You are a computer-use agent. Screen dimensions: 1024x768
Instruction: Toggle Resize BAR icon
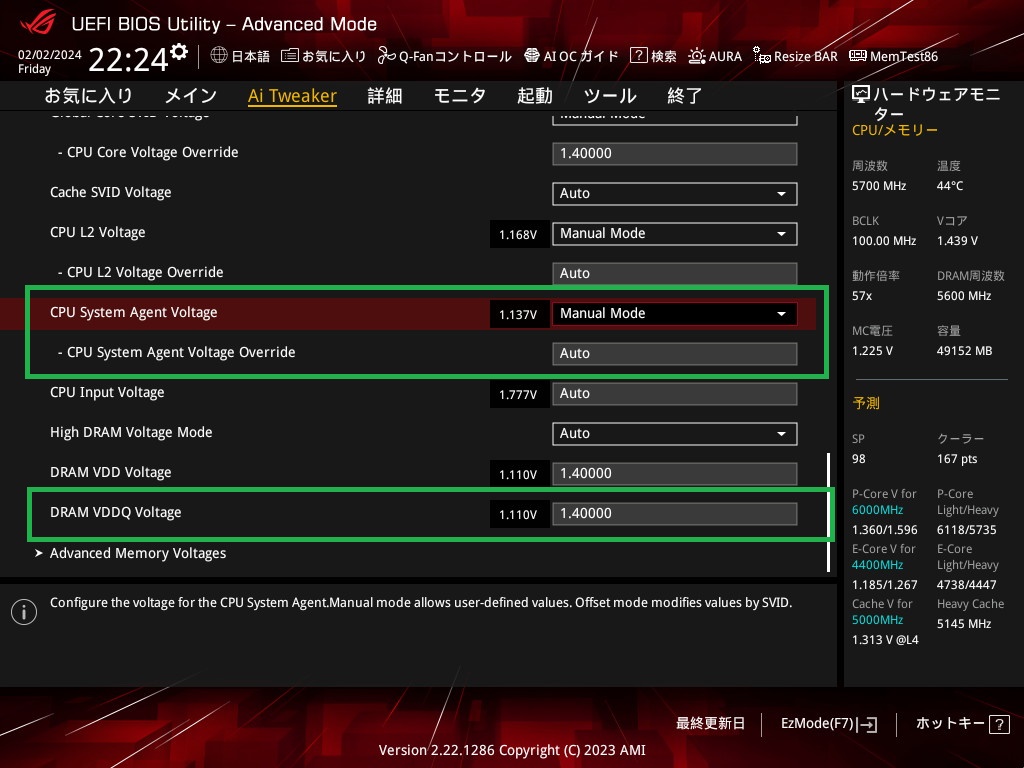pyautogui.click(x=761, y=56)
